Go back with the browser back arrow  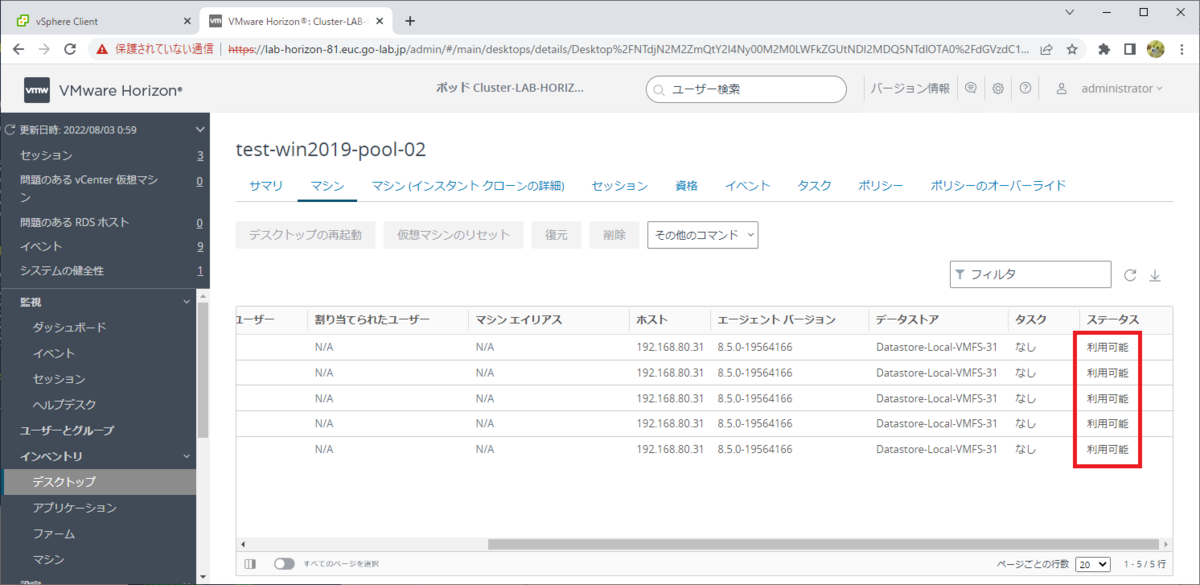point(17,48)
